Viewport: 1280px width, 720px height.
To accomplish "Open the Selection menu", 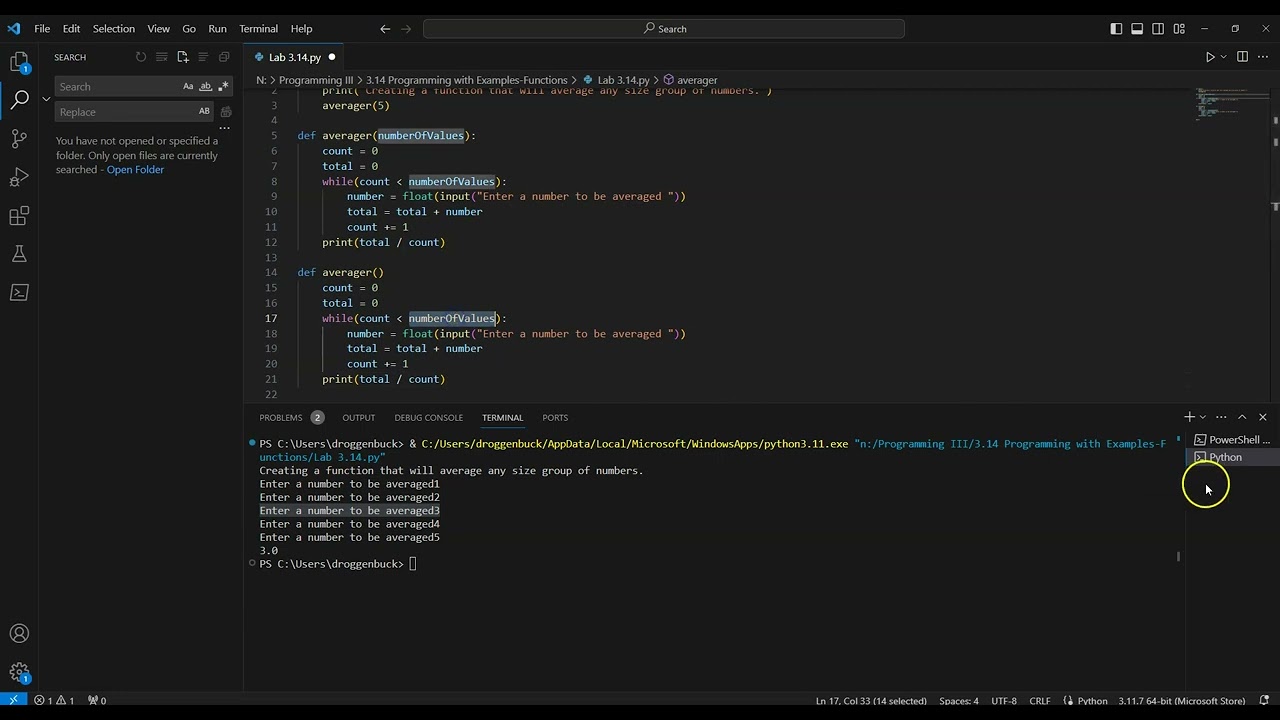I will 114,29.
